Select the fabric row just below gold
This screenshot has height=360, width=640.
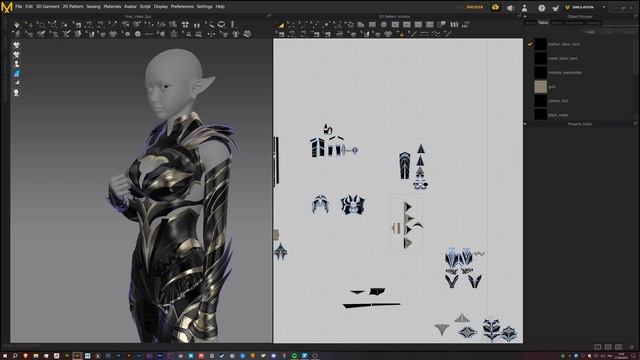[584, 100]
